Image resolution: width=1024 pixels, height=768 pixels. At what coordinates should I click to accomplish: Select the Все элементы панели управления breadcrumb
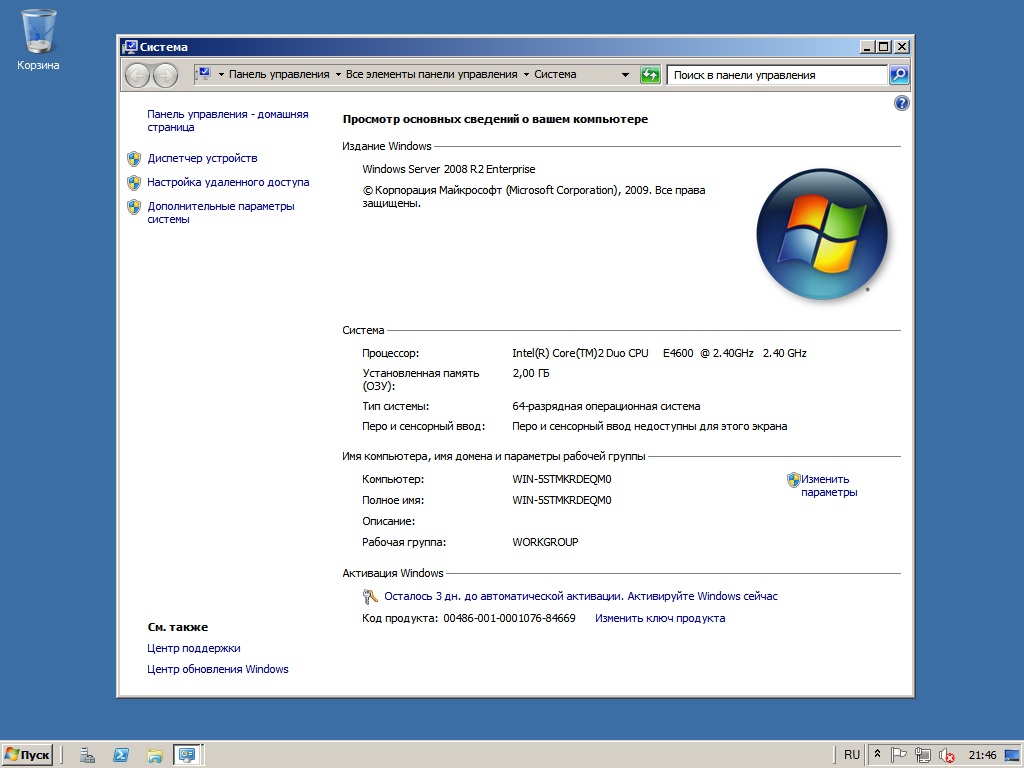pos(432,74)
